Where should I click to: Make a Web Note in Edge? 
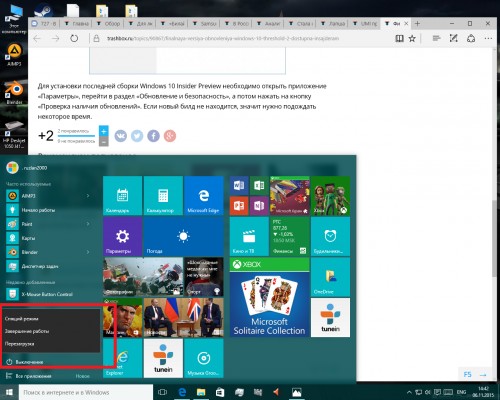point(453,39)
